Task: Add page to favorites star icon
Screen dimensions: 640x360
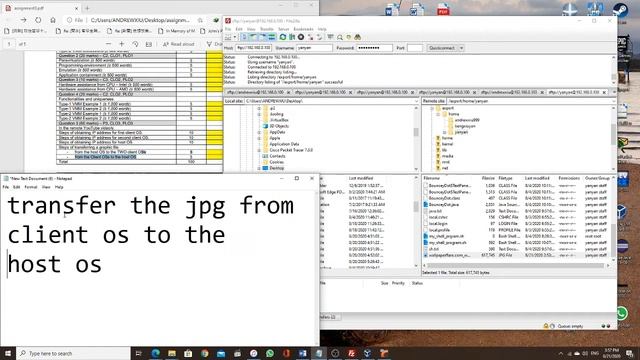Action: (200, 20)
